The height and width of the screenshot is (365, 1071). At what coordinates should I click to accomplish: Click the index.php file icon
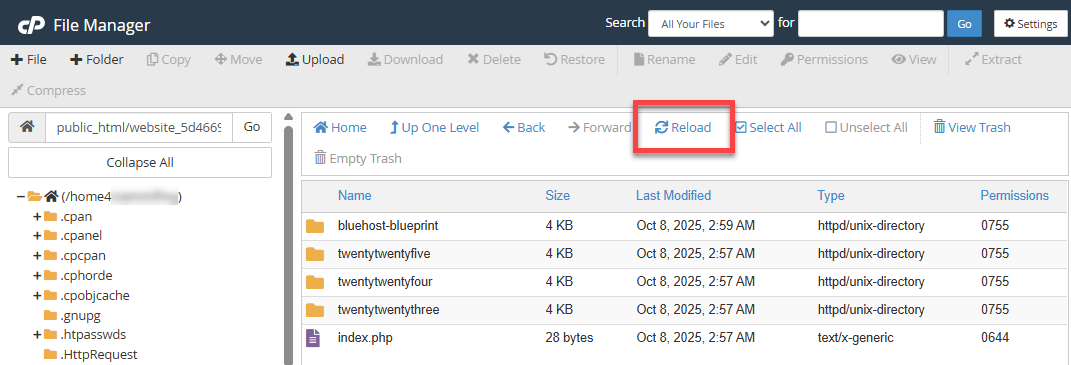pos(313,338)
